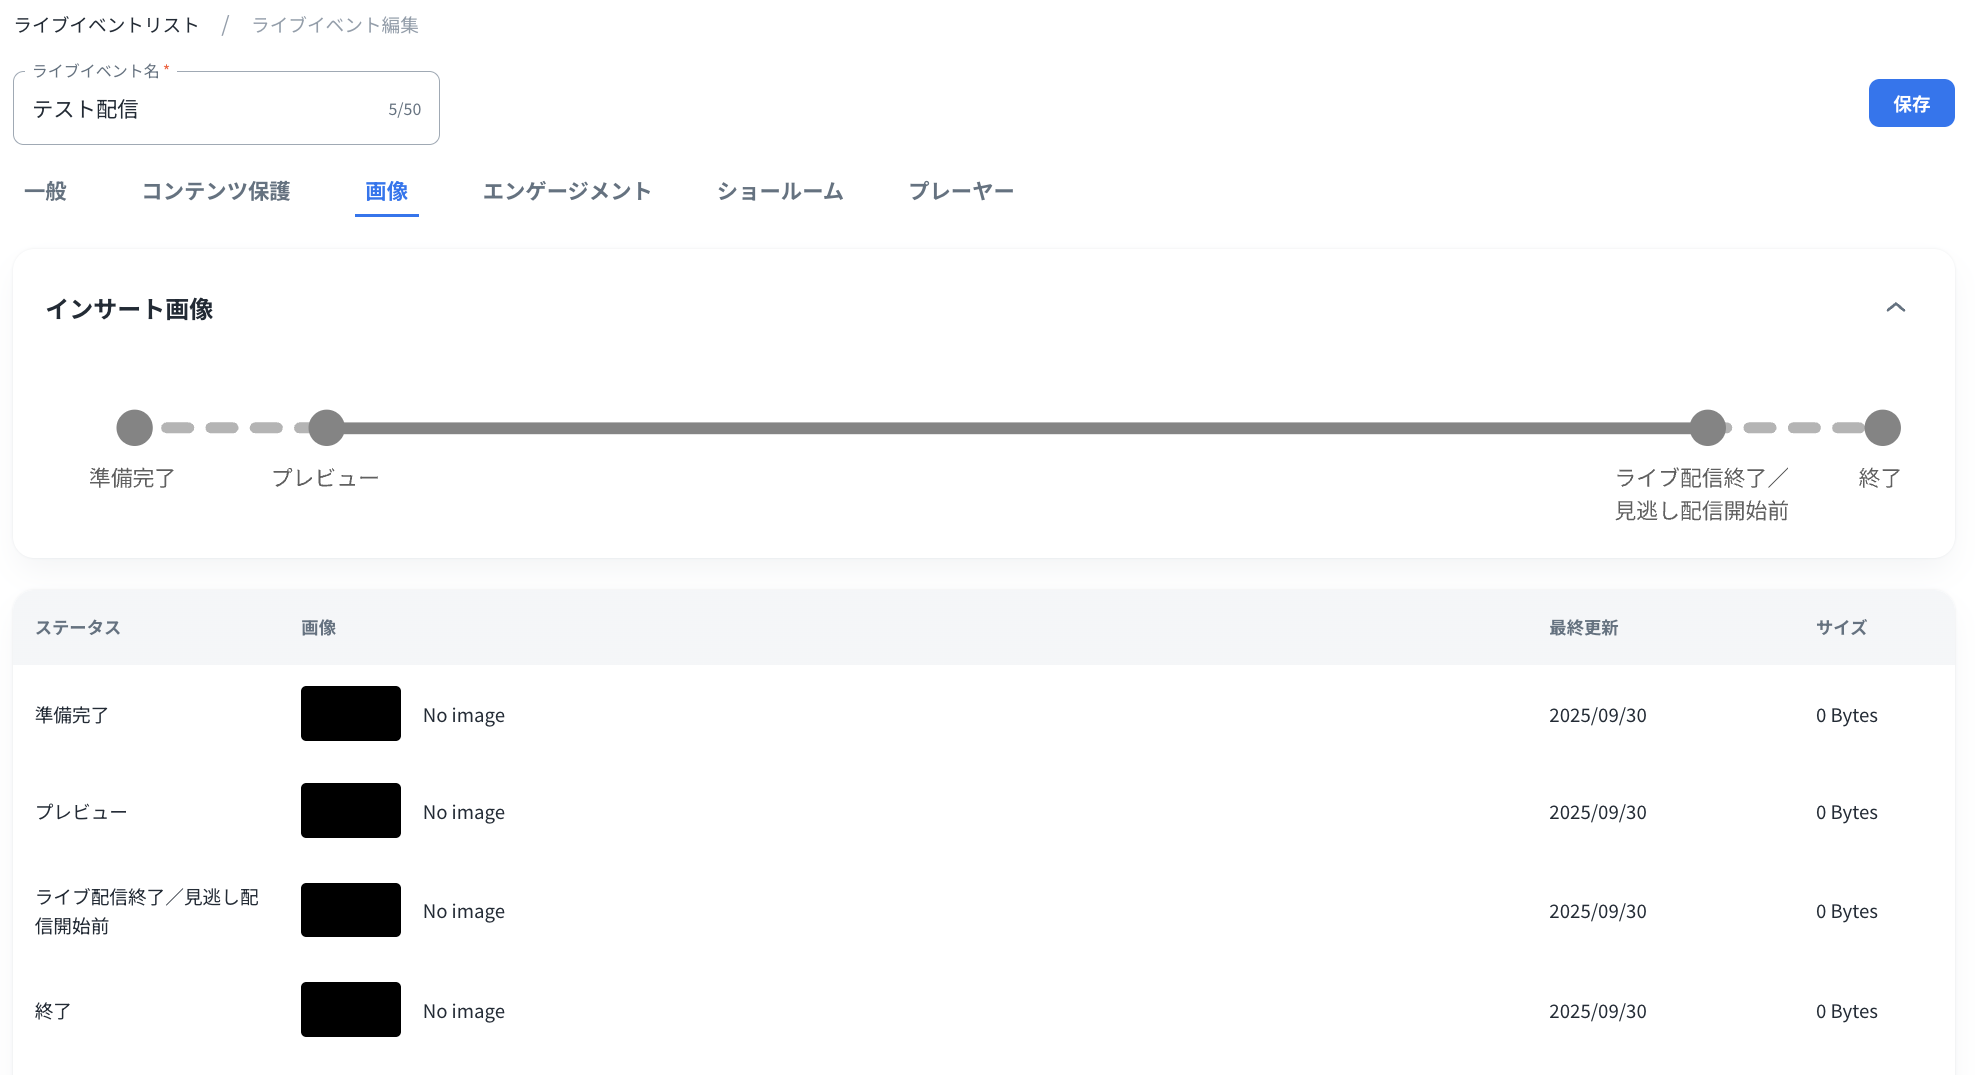Open the エンゲージメント tab

[567, 191]
